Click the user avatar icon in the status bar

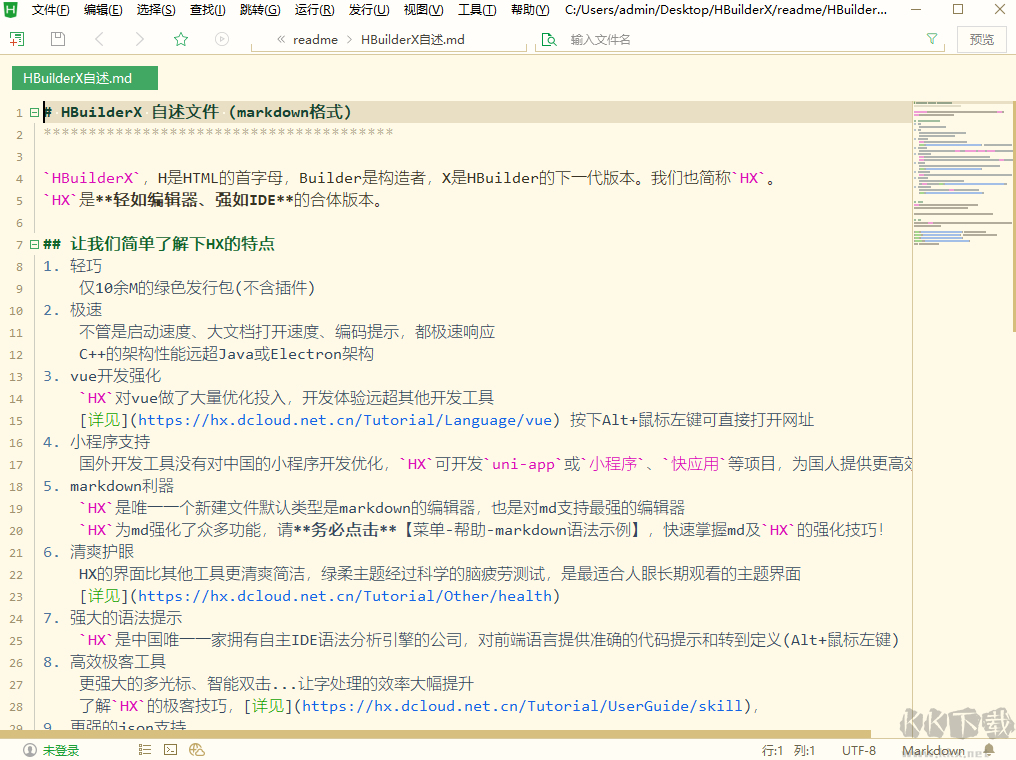pos(30,750)
